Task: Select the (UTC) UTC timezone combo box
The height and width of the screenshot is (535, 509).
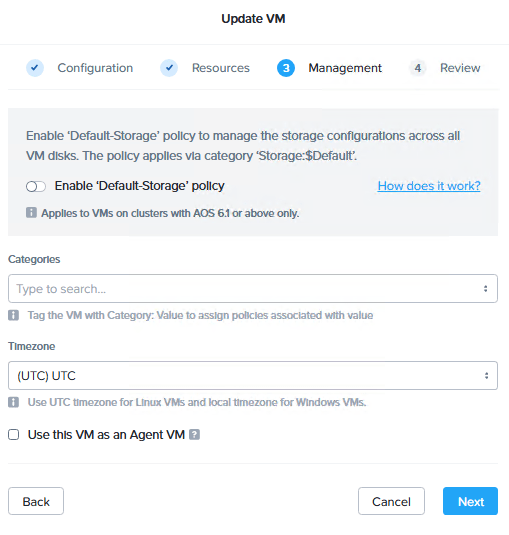Action: pos(253,376)
